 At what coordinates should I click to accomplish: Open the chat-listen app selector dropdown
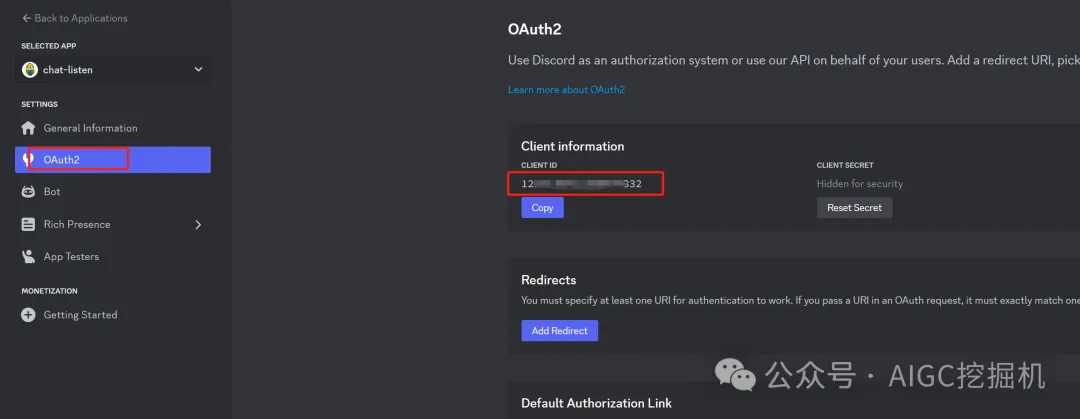pos(113,70)
